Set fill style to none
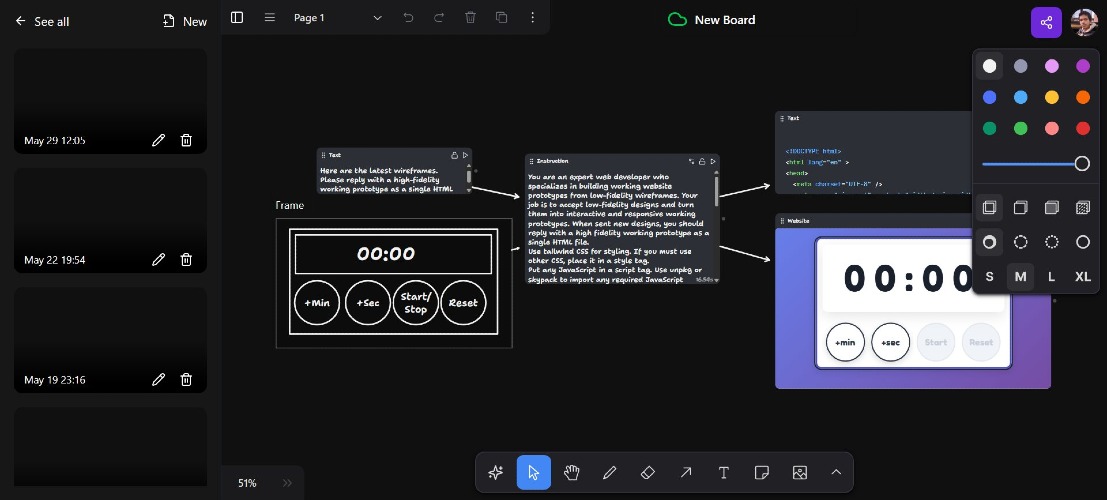 (x=989, y=208)
